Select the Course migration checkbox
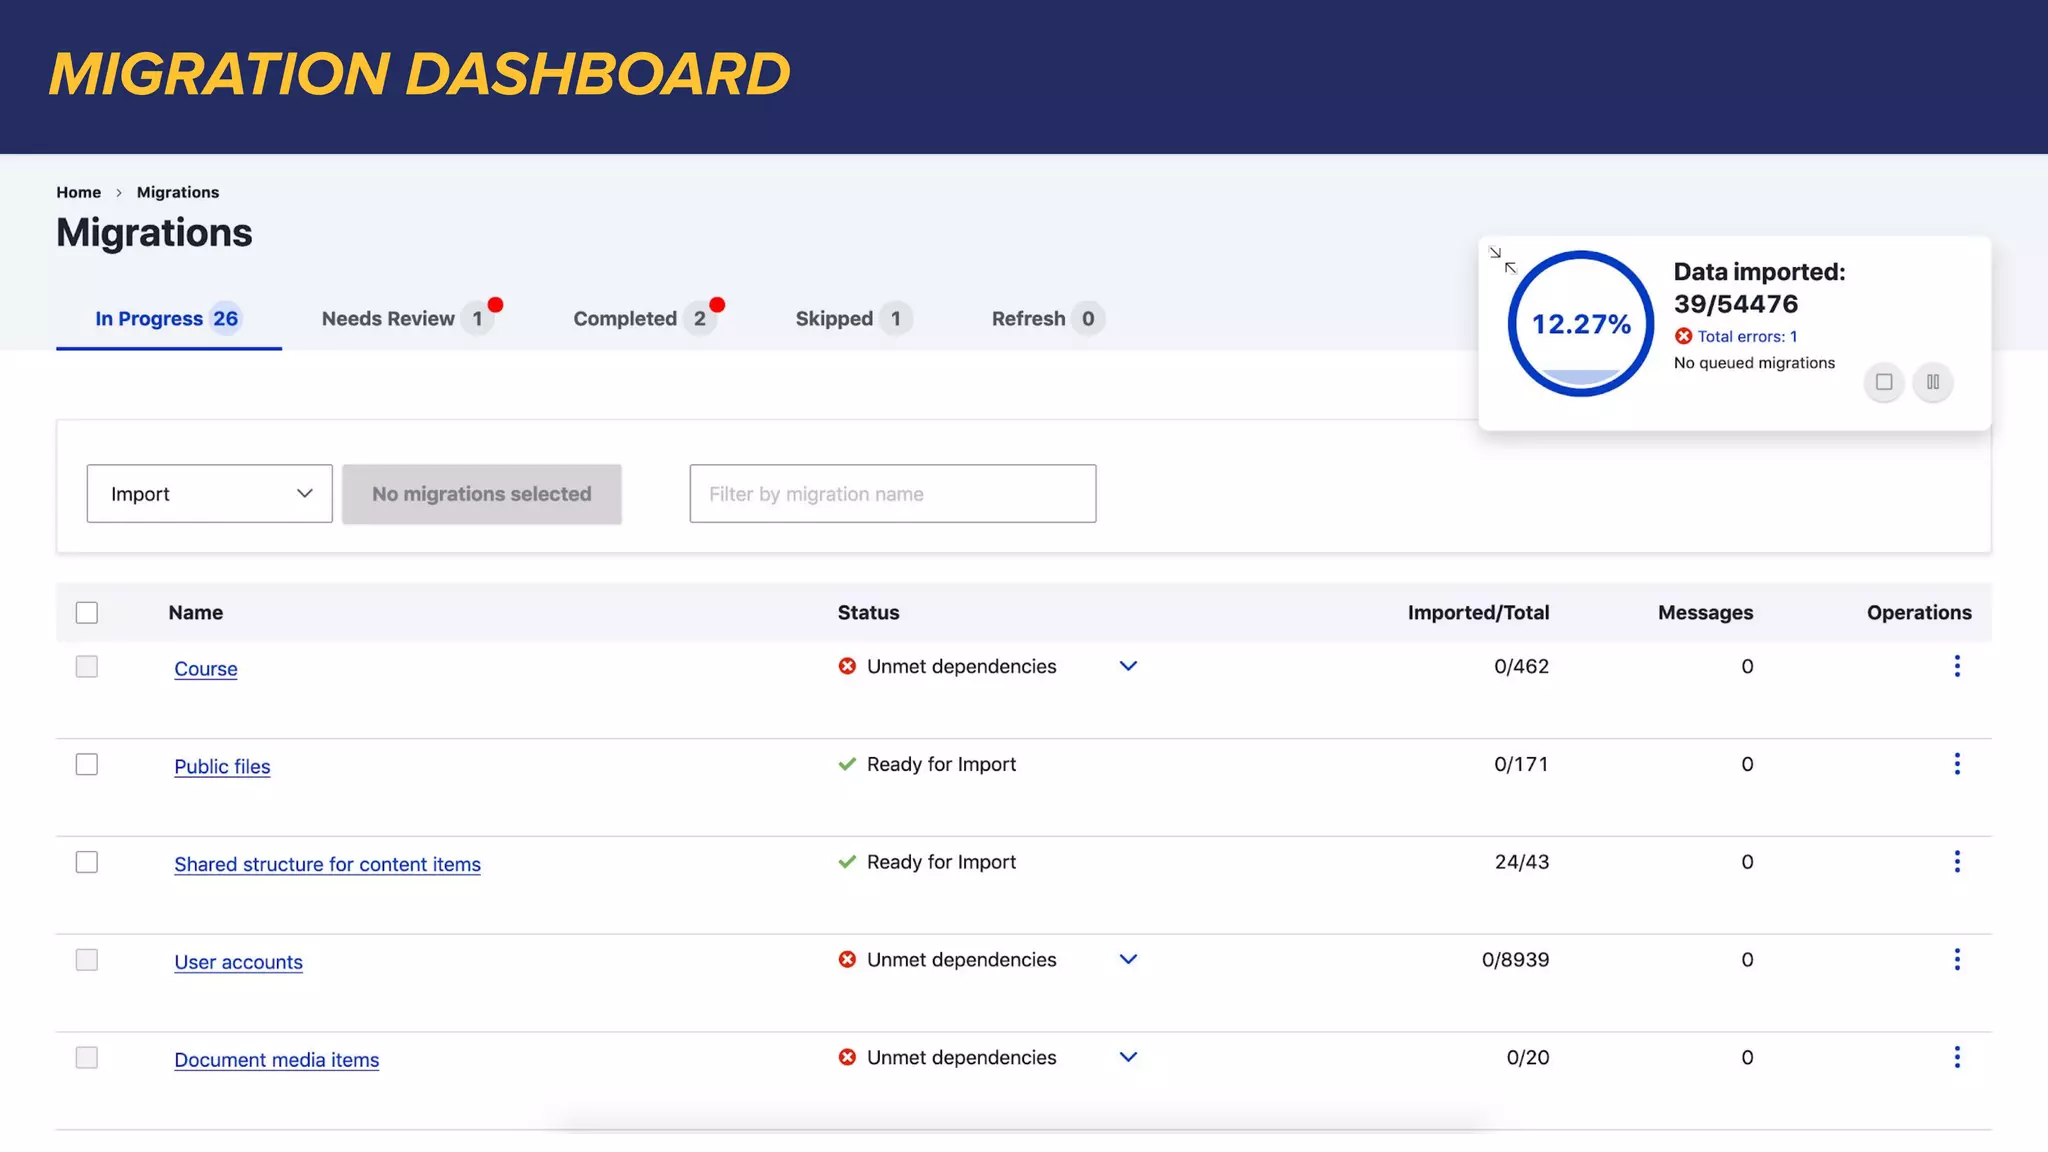The width and height of the screenshot is (2048, 1152). pos(87,667)
